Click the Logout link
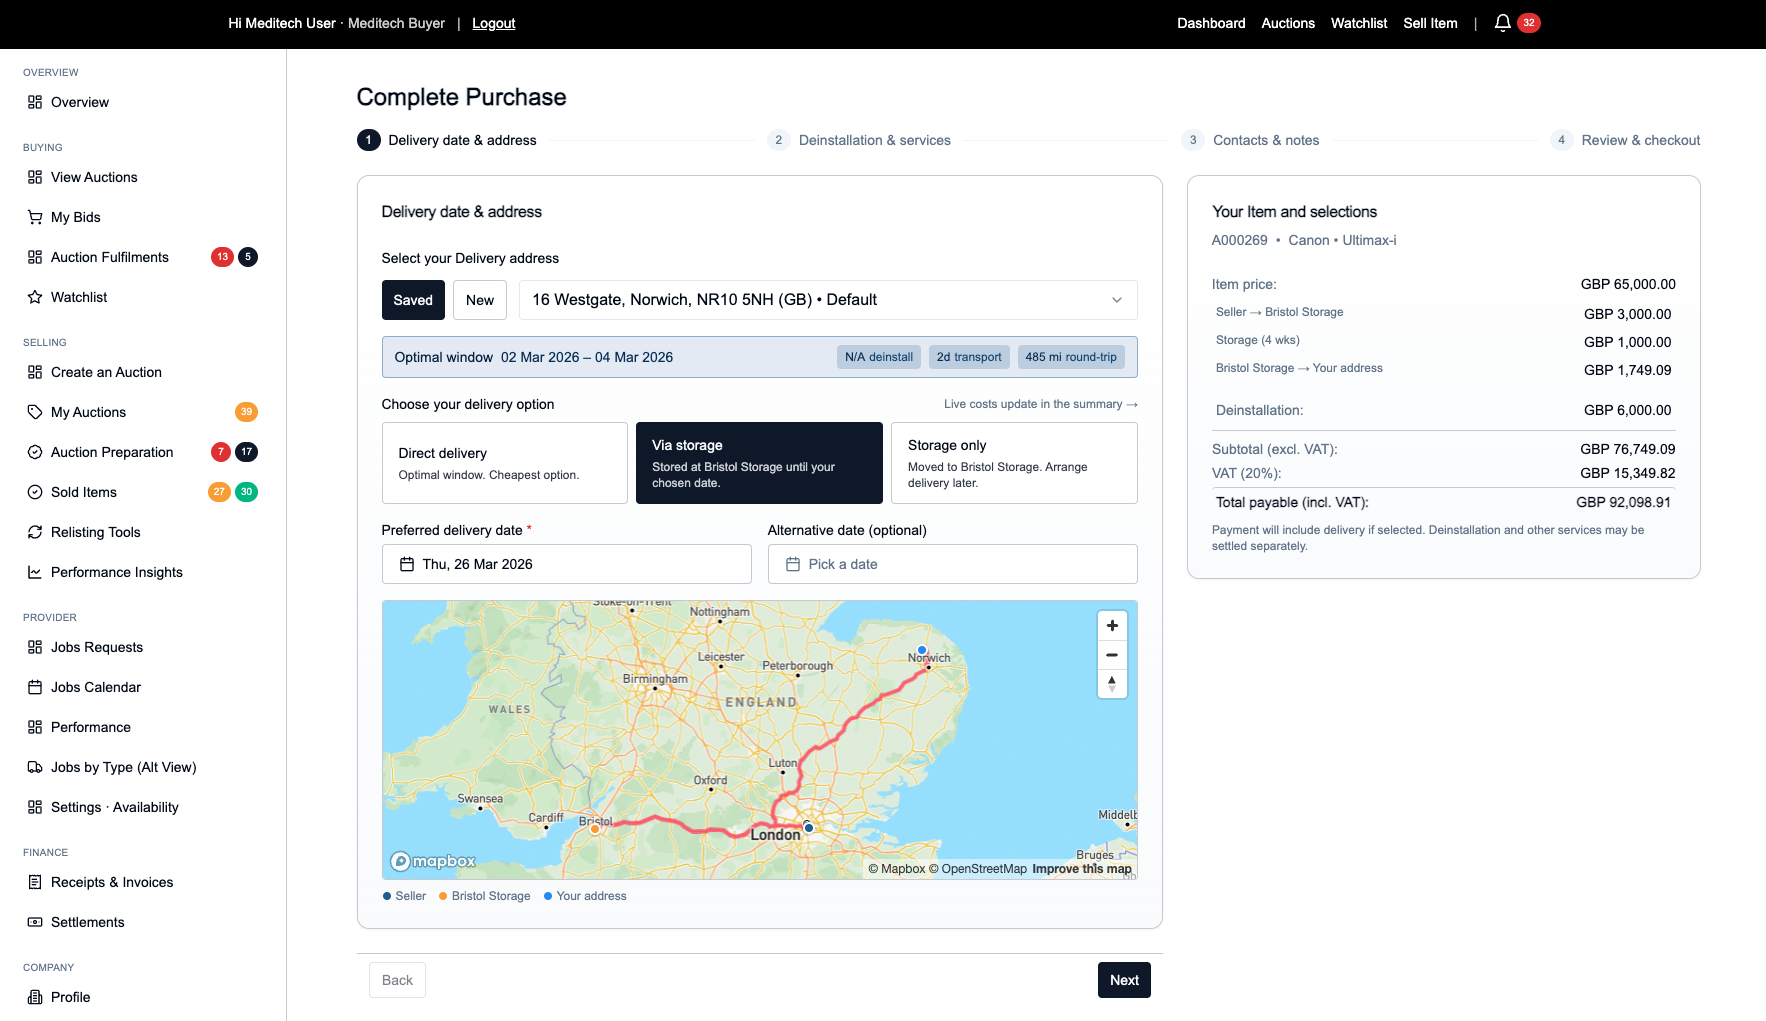 [493, 23]
